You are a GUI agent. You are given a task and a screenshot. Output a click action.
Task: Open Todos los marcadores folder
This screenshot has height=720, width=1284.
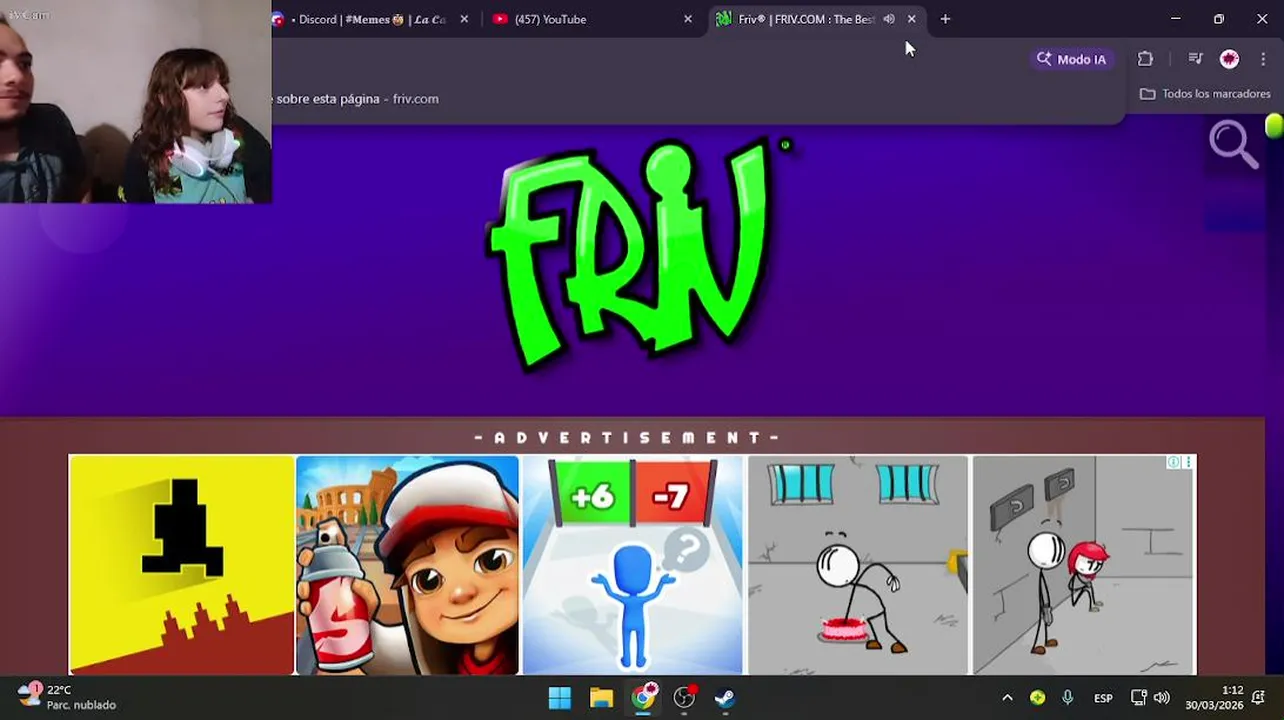[1205, 94]
